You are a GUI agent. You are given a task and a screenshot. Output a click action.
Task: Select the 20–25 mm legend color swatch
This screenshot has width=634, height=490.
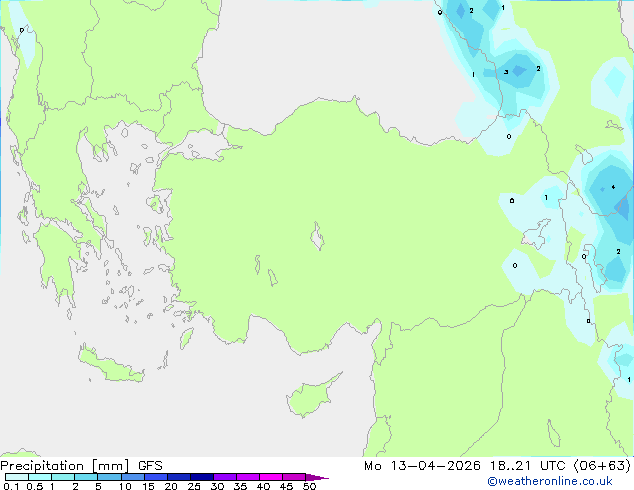pos(179,477)
